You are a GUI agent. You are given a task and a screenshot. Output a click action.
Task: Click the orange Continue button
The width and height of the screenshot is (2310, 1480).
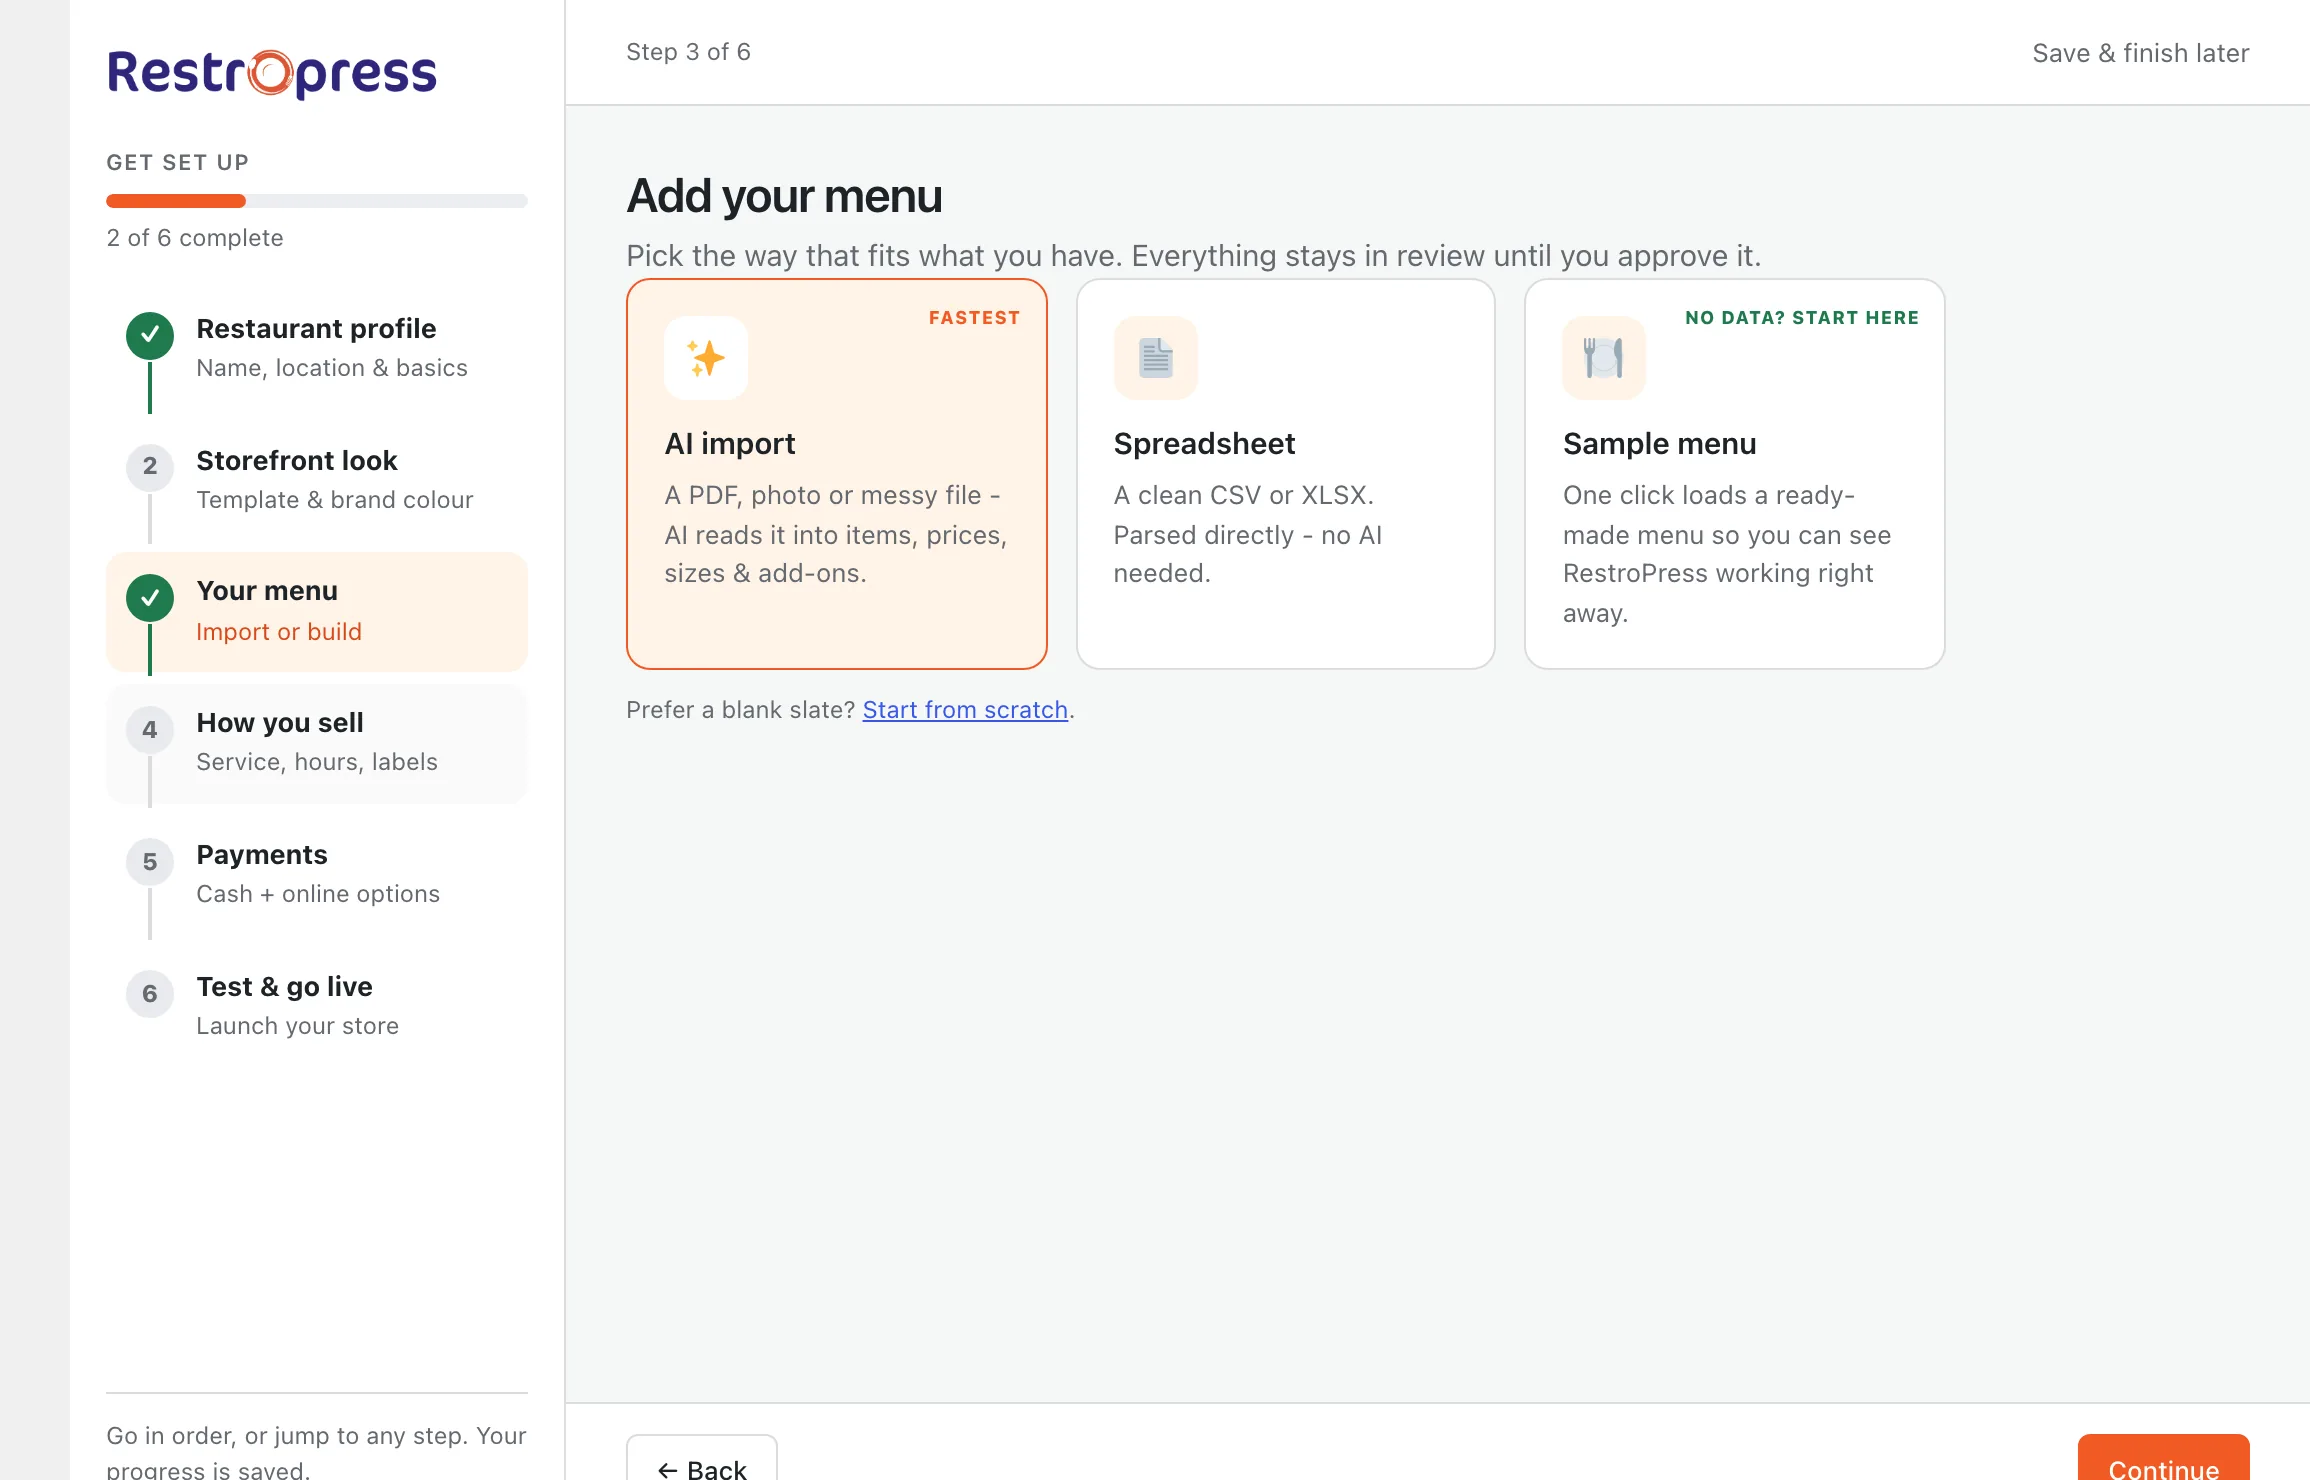pos(2164,1458)
